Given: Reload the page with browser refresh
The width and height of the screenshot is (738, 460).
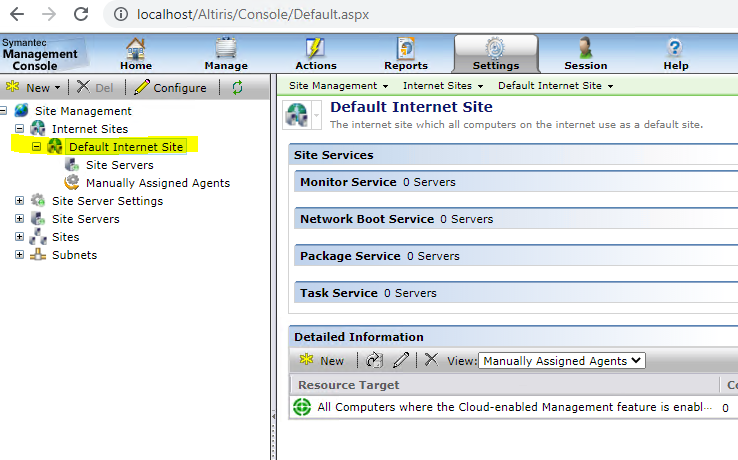Looking at the screenshot, I should click(x=81, y=14).
